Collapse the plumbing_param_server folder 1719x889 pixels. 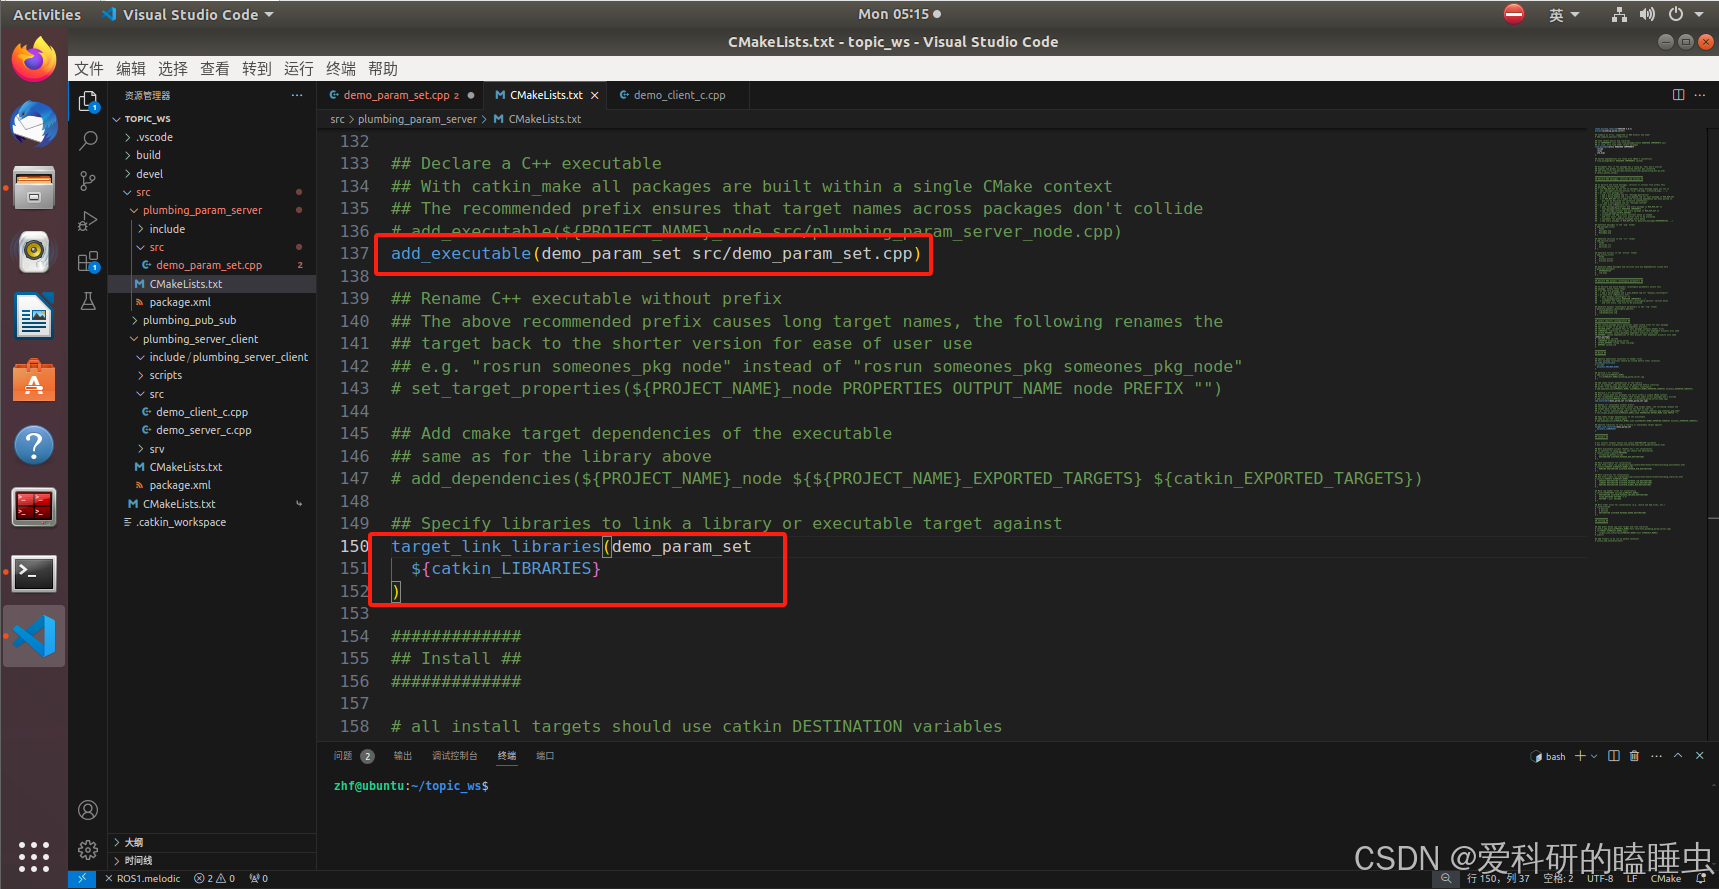(212, 210)
